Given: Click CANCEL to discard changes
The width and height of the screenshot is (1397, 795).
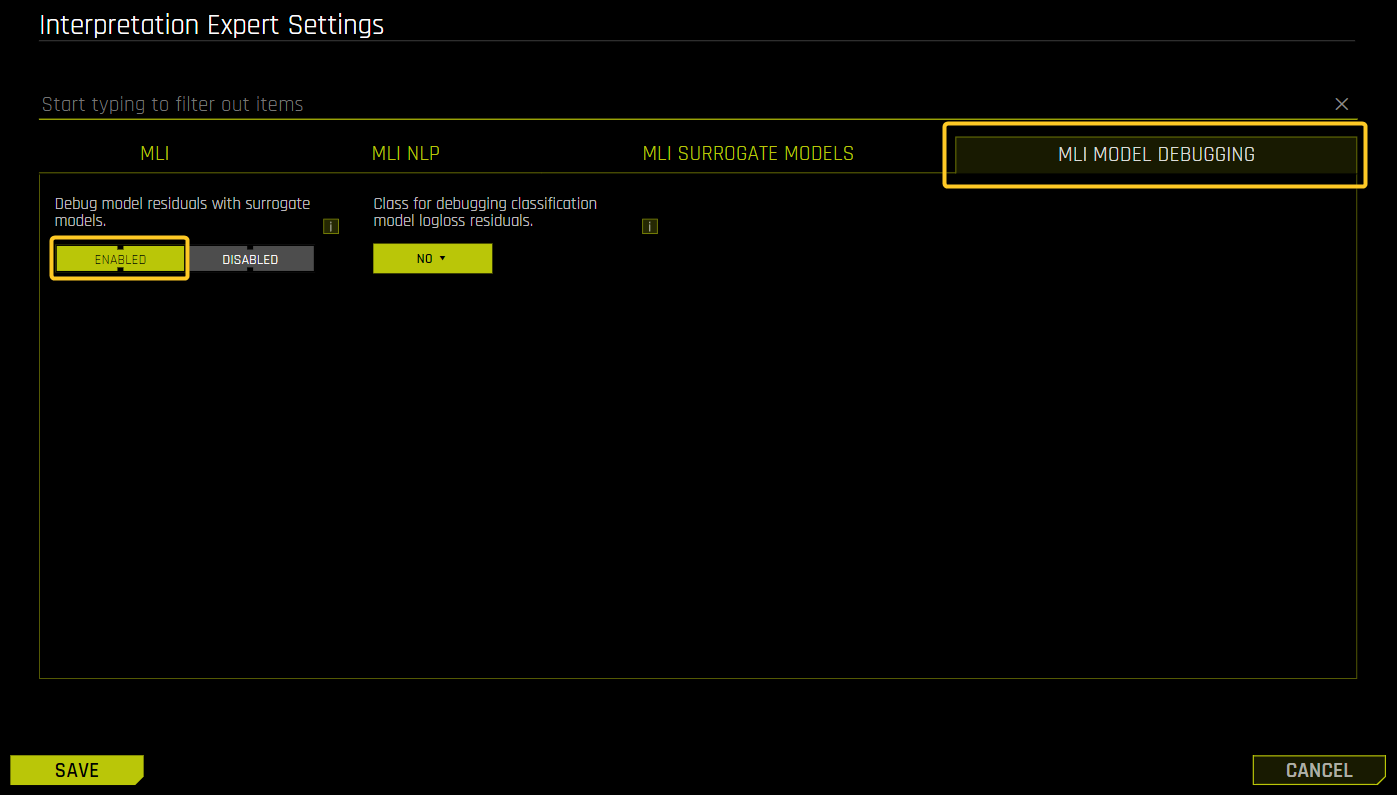Looking at the screenshot, I should point(1318,770).
